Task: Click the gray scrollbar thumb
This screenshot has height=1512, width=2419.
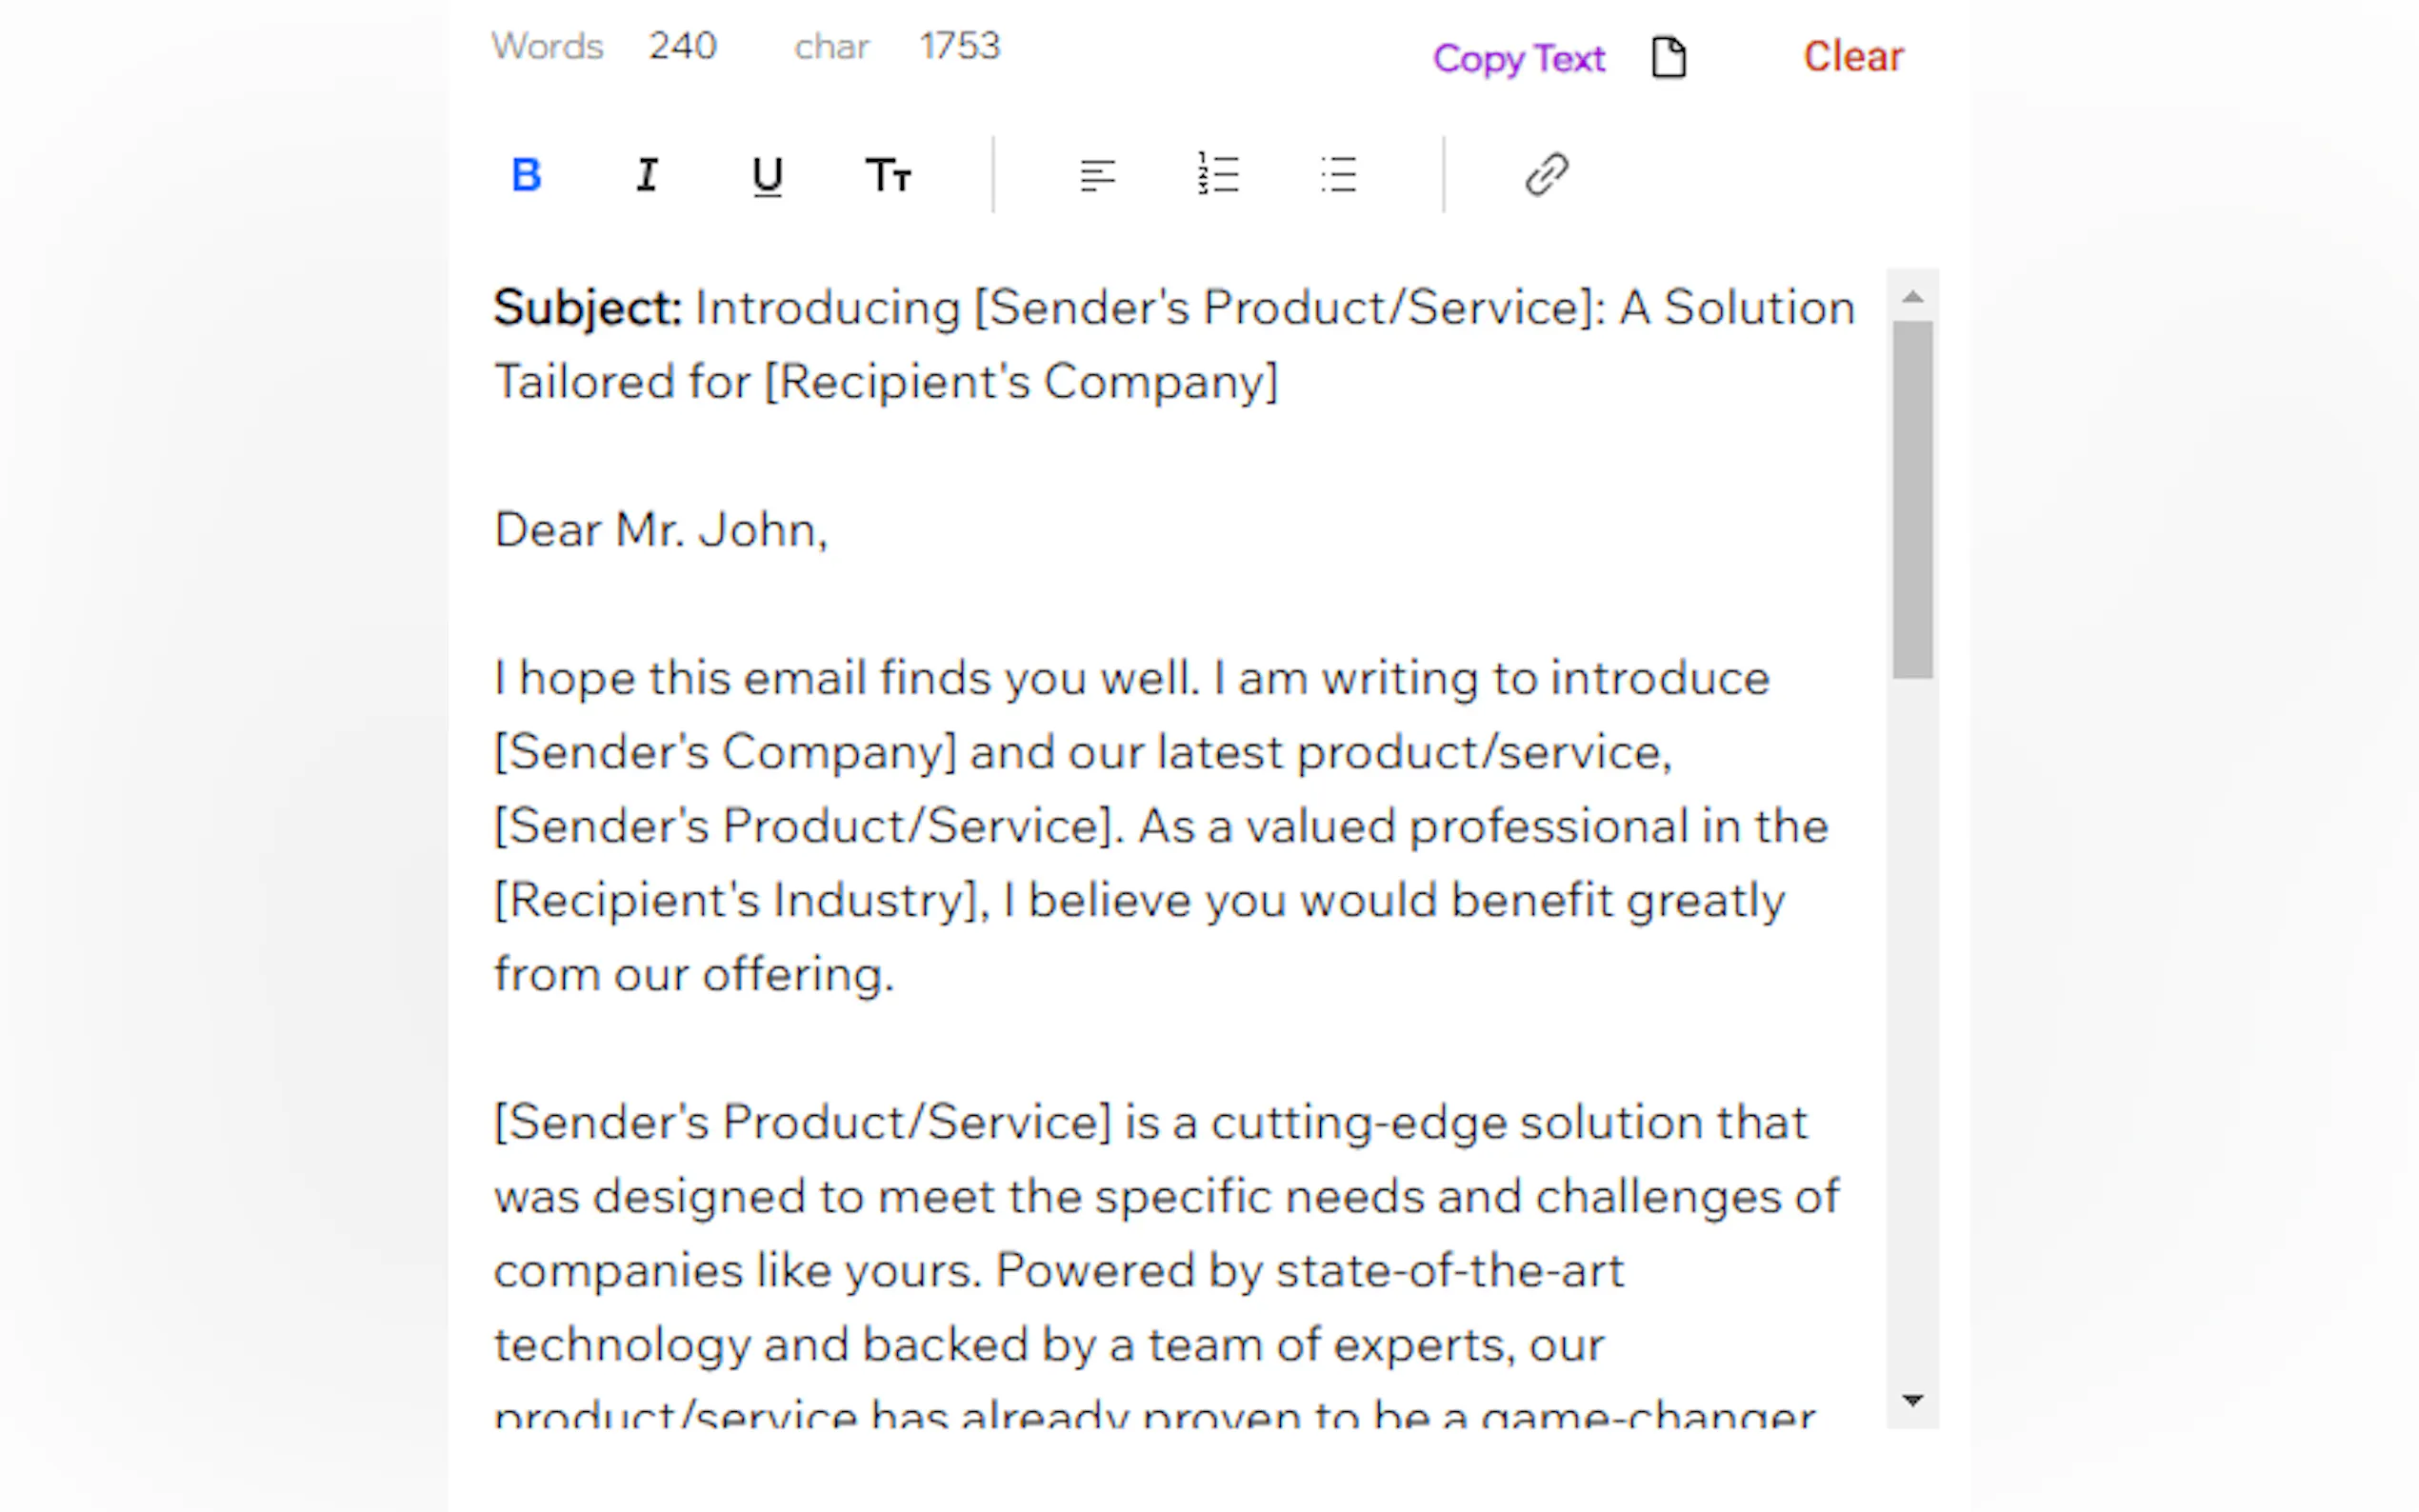Action: (x=1912, y=500)
